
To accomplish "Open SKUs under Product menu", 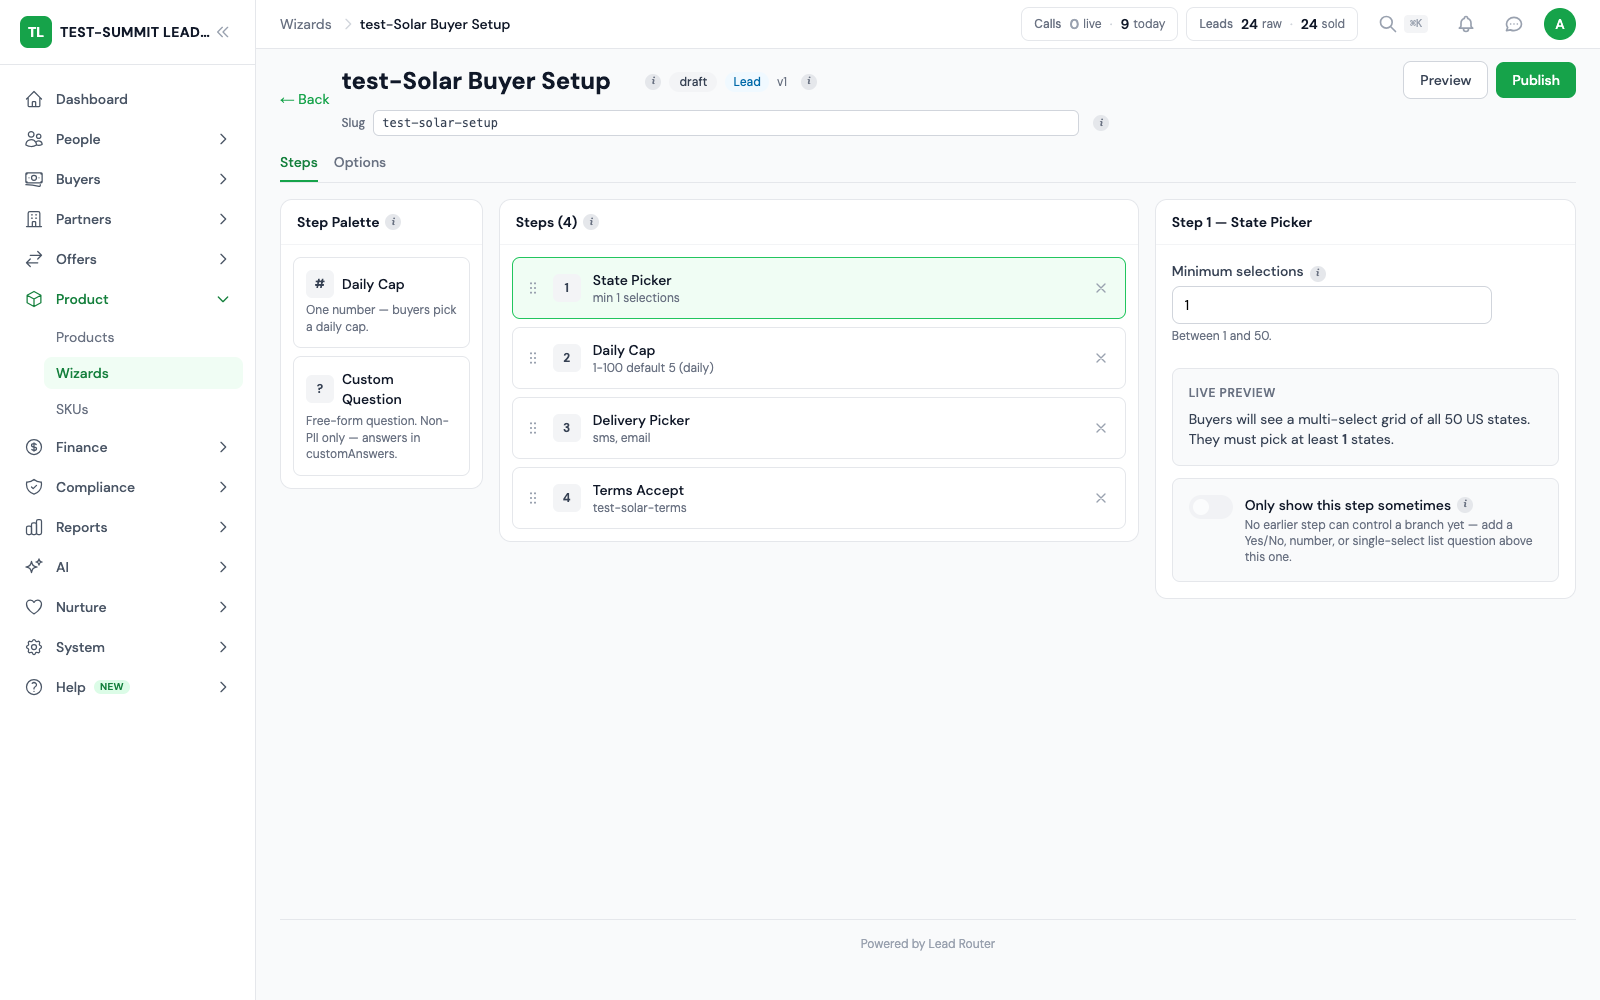I will pyautogui.click(x=143, y=409).
